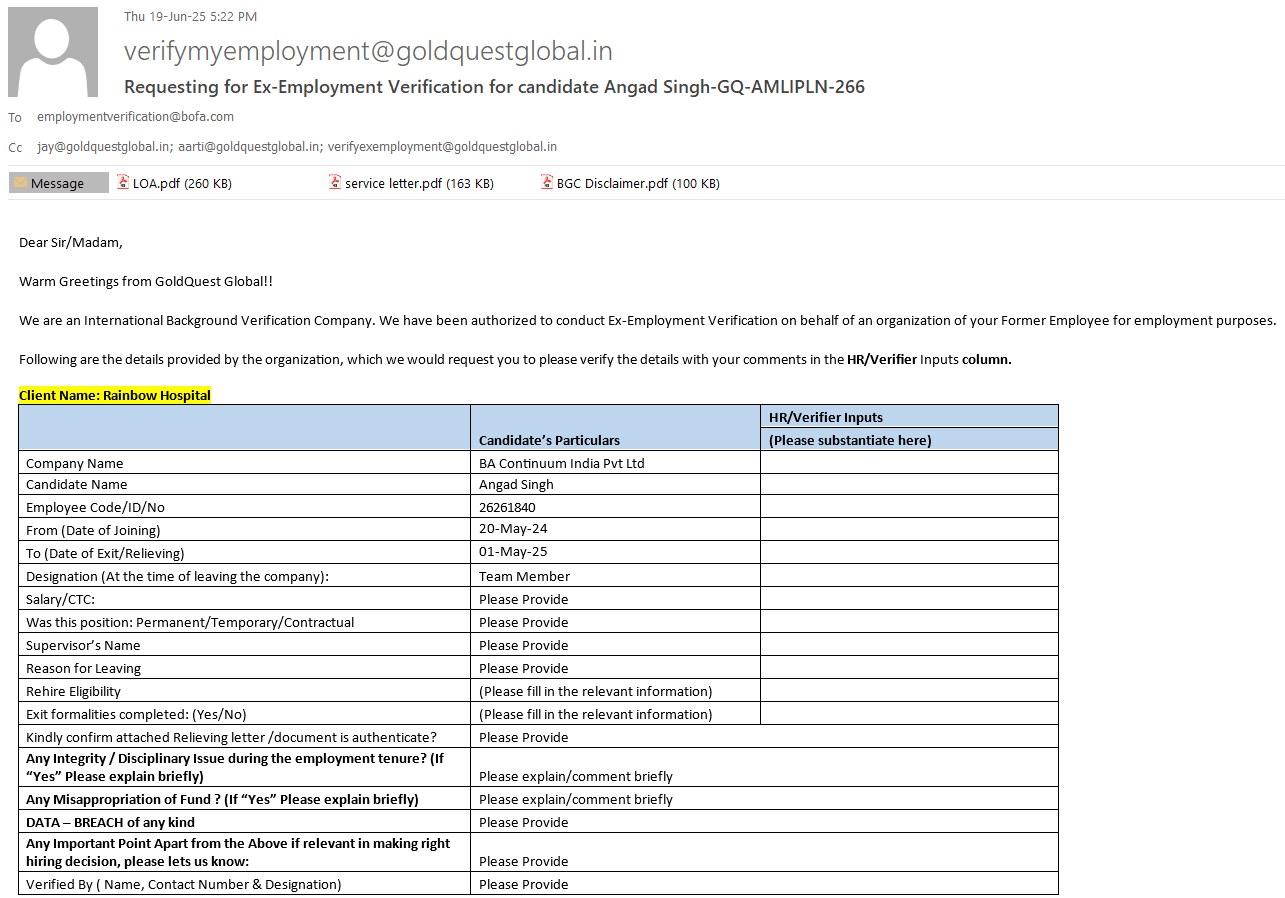Click the employee code value 26261840
The height and width of the screenshot is (898, 1285).
[x=507, y=507]
